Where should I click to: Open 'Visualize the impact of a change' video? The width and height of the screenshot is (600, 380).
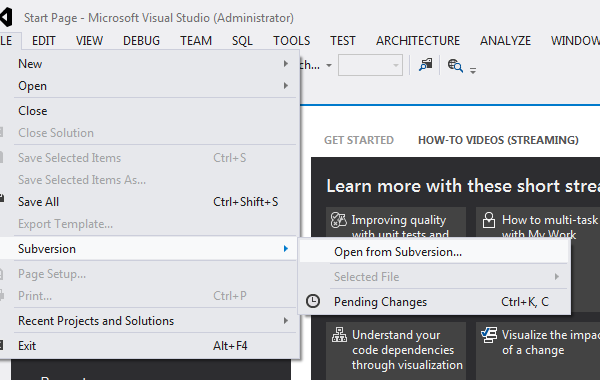tap(538, 351)
